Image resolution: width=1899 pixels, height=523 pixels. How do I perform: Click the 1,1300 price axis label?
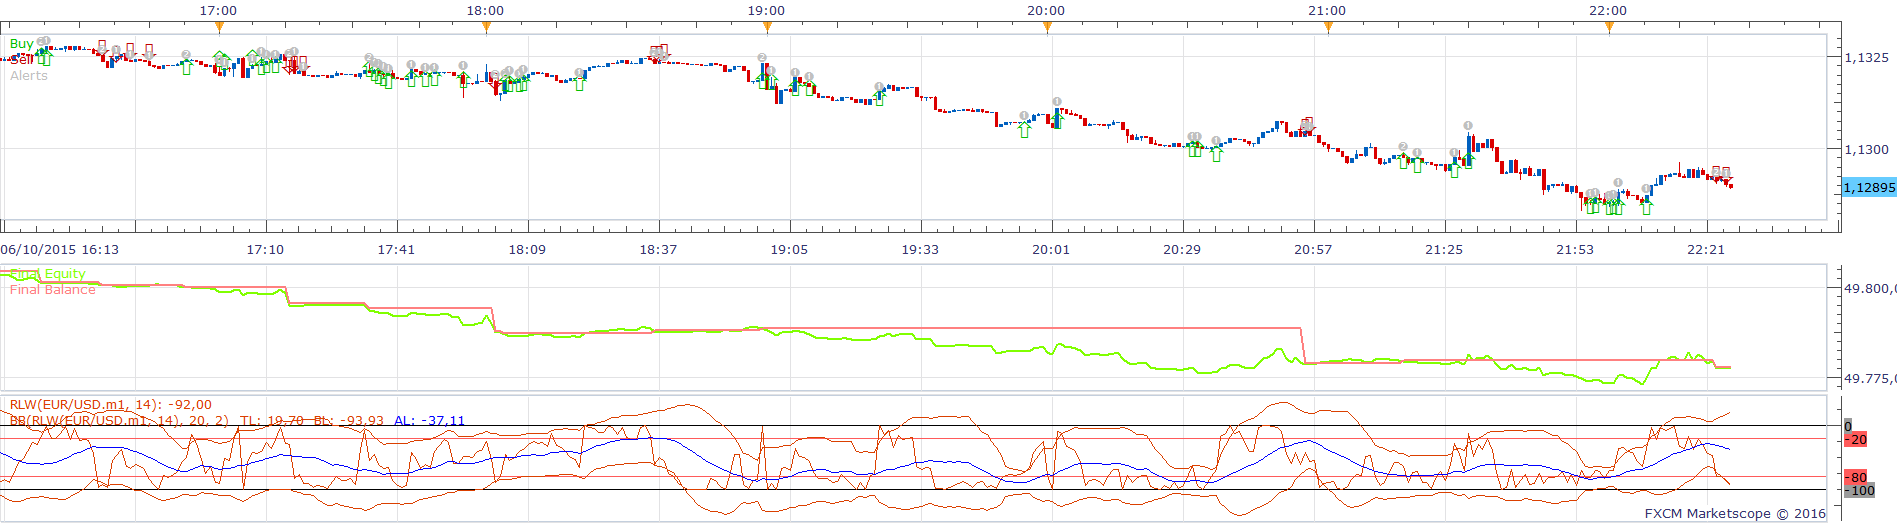[x=1867, y=150]
